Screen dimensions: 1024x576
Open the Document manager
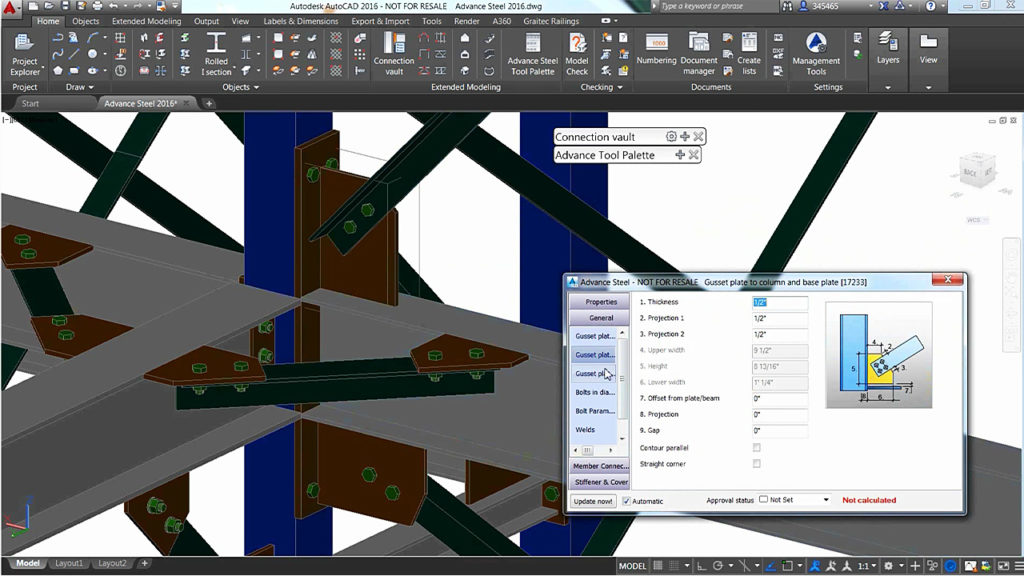pos(699,55)
